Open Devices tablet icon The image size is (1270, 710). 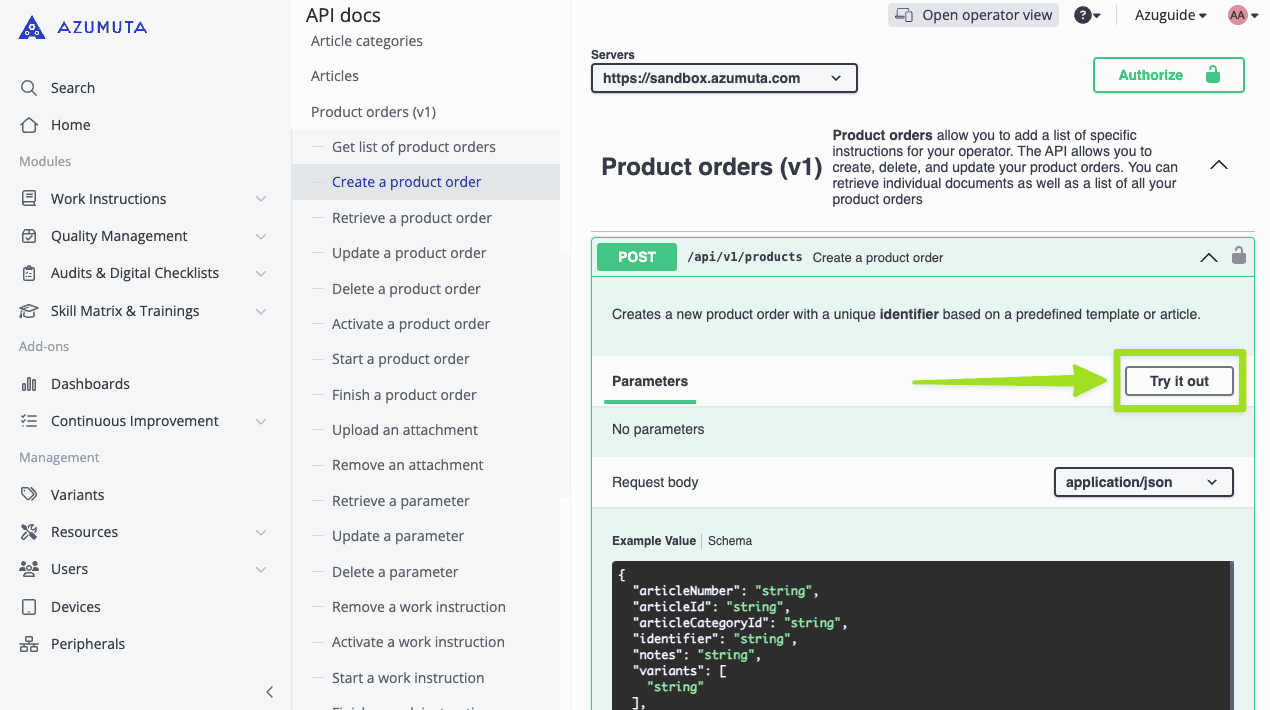tap(29, 607)
